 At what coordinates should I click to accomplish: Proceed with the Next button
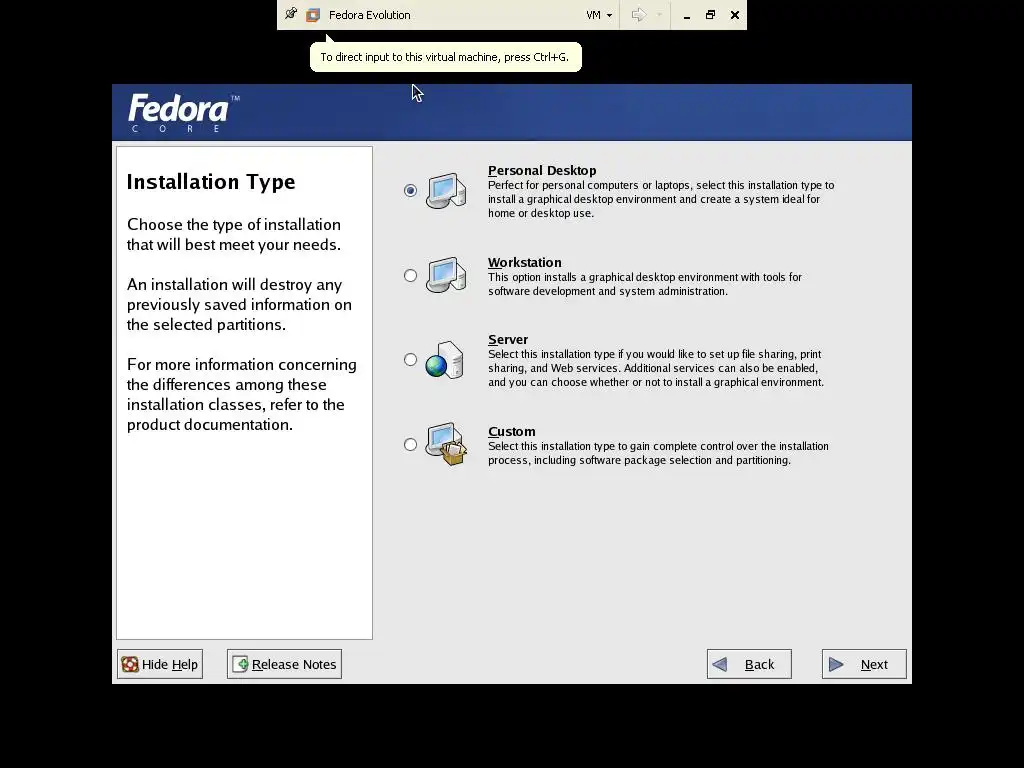click(x=864, y=664)
